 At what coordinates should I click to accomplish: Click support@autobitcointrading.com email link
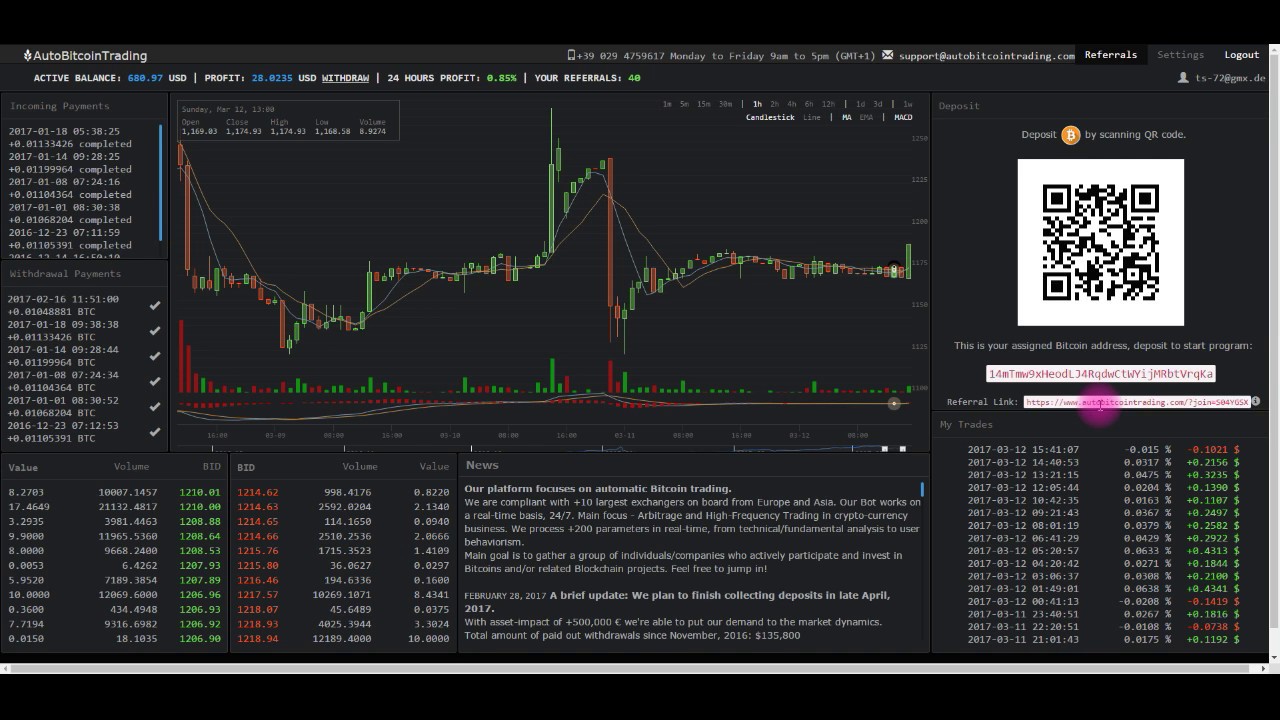click(x=987, y=56)
